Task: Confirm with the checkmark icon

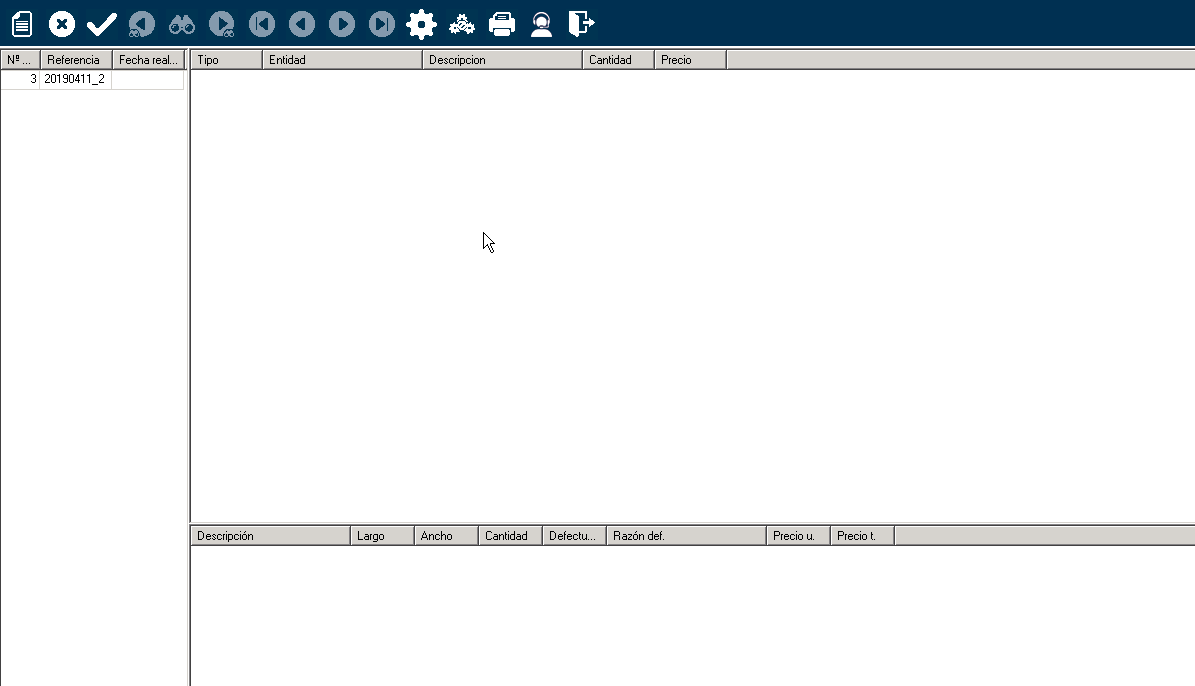Action: 102,24
